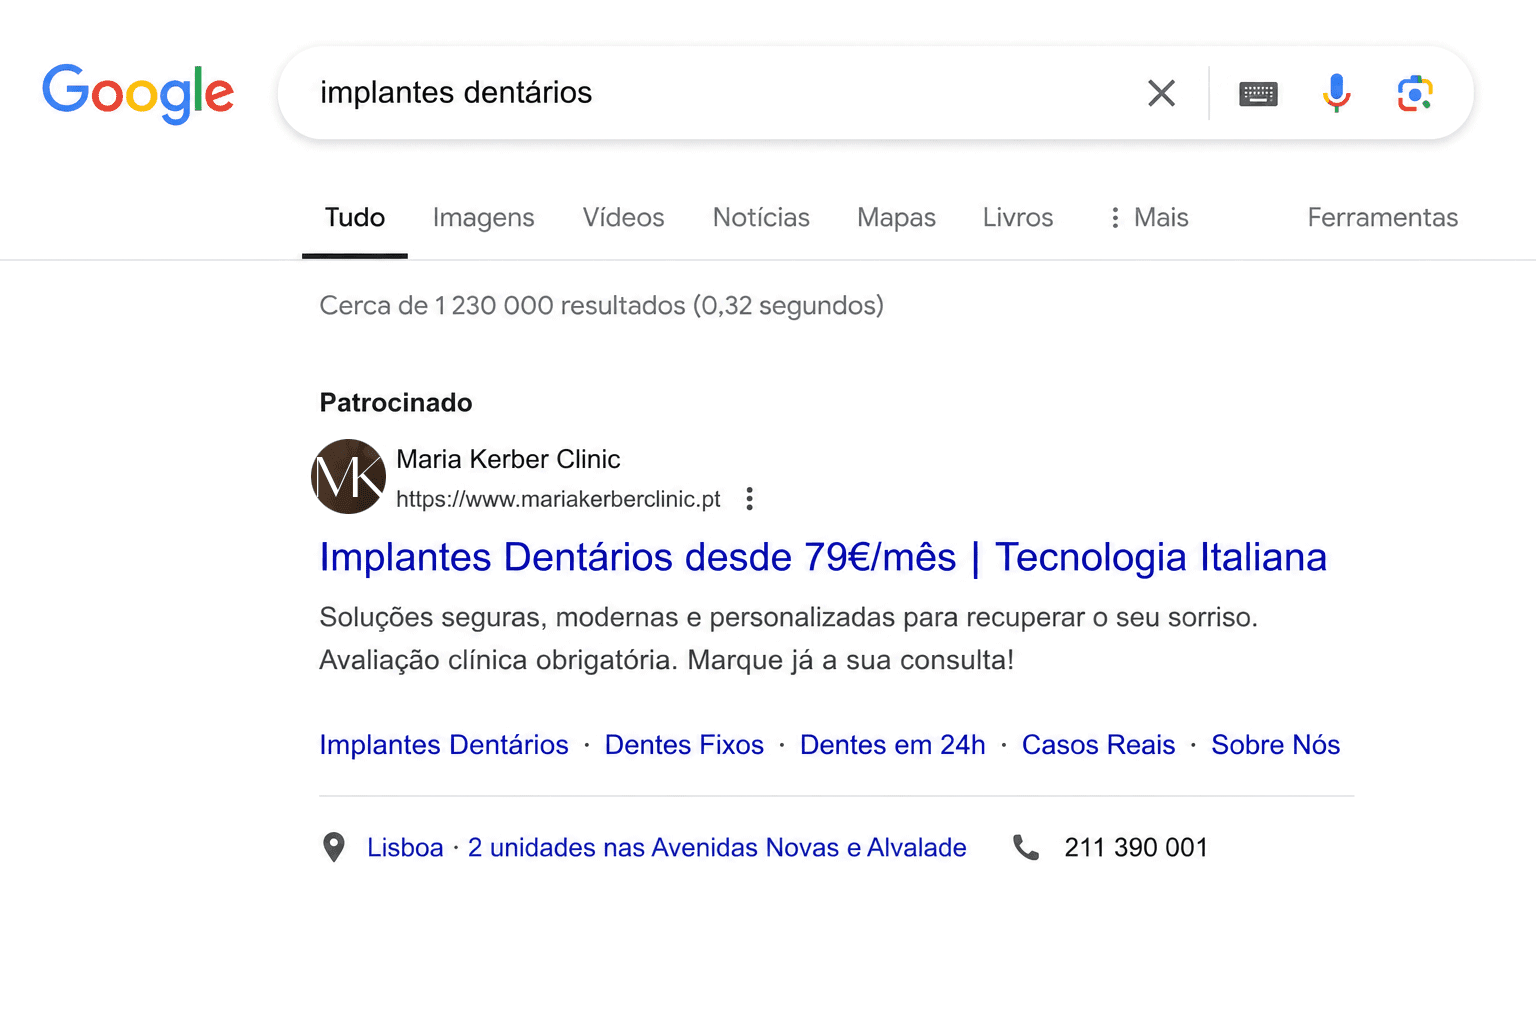The height and width of the screenshot is (1024, 1536).
Task: Click the Google logo
Action: pos(138,93)
